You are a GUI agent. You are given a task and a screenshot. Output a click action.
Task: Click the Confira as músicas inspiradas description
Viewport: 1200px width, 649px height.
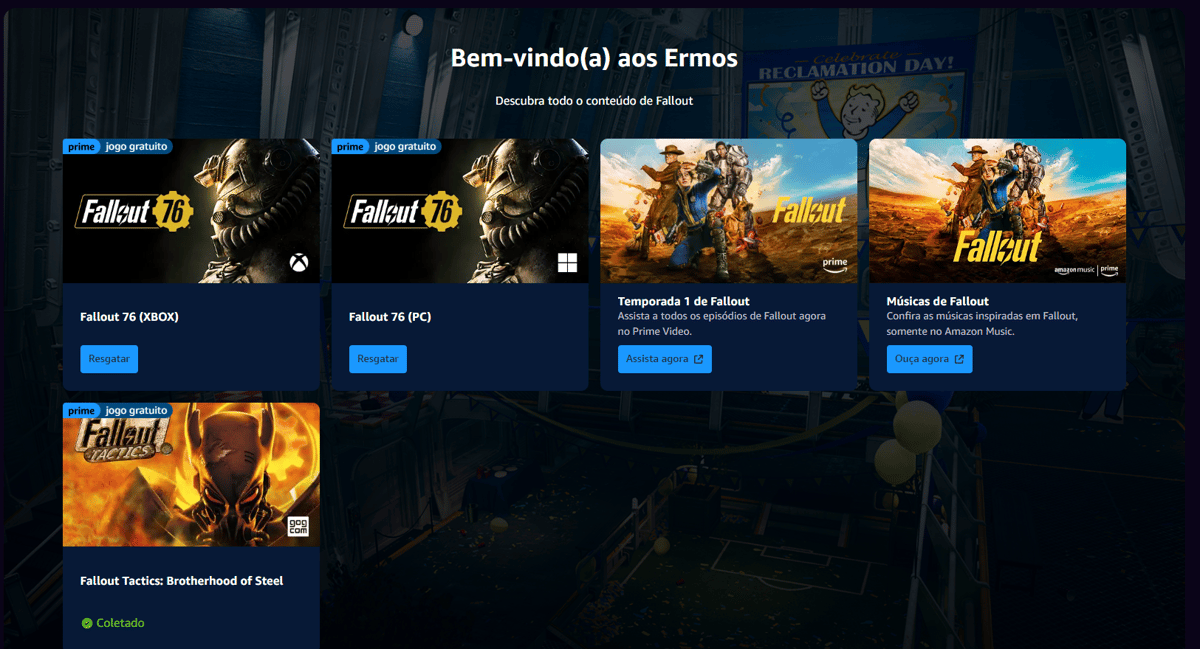(x=982, y=323)
